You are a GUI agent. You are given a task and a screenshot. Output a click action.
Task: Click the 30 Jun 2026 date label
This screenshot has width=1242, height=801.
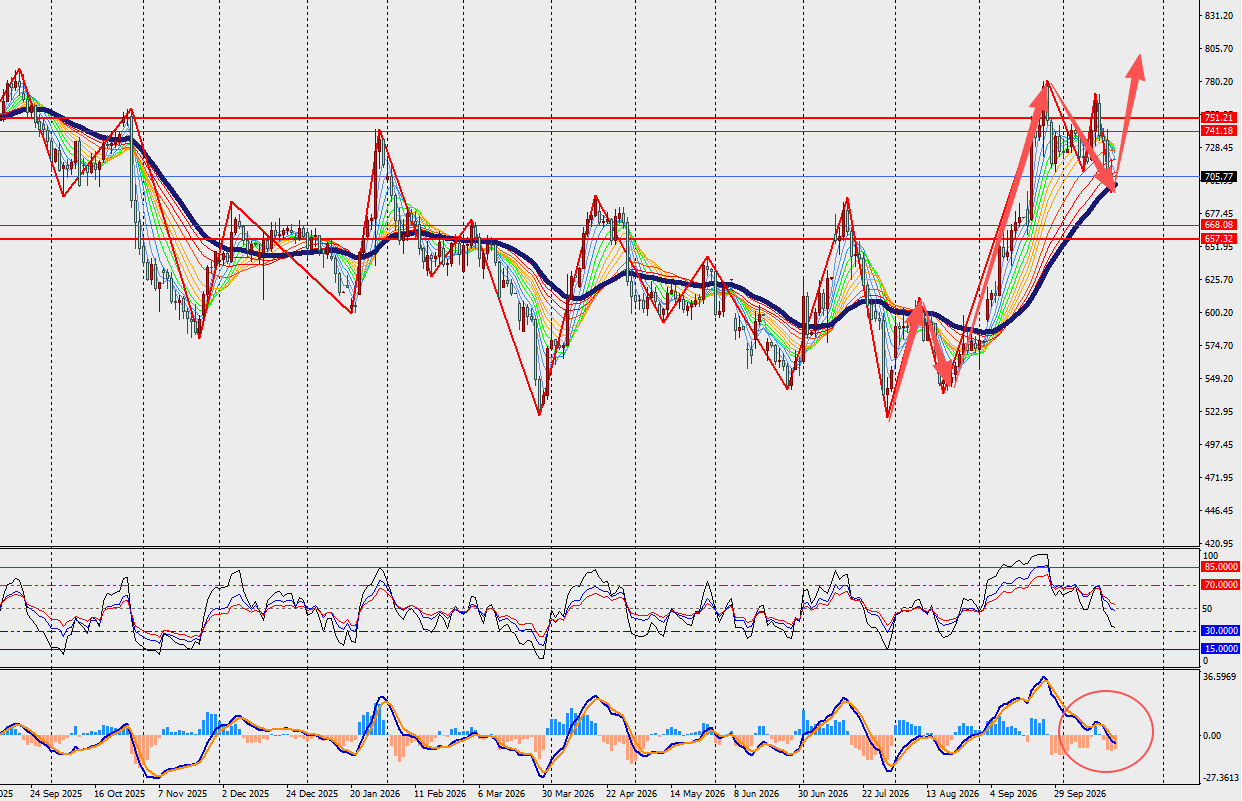pos(823,793)
